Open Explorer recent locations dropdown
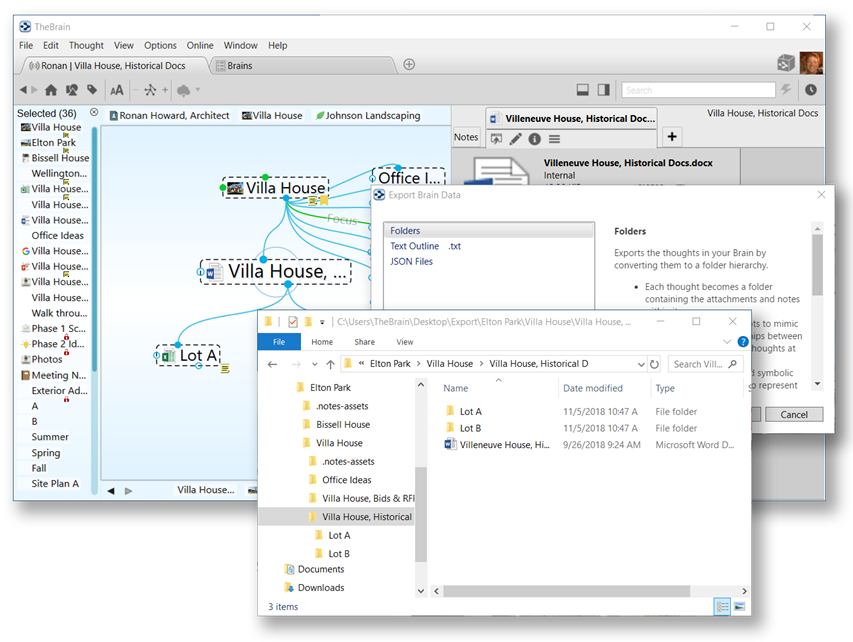The image size is (853, 642). [314, 364]
